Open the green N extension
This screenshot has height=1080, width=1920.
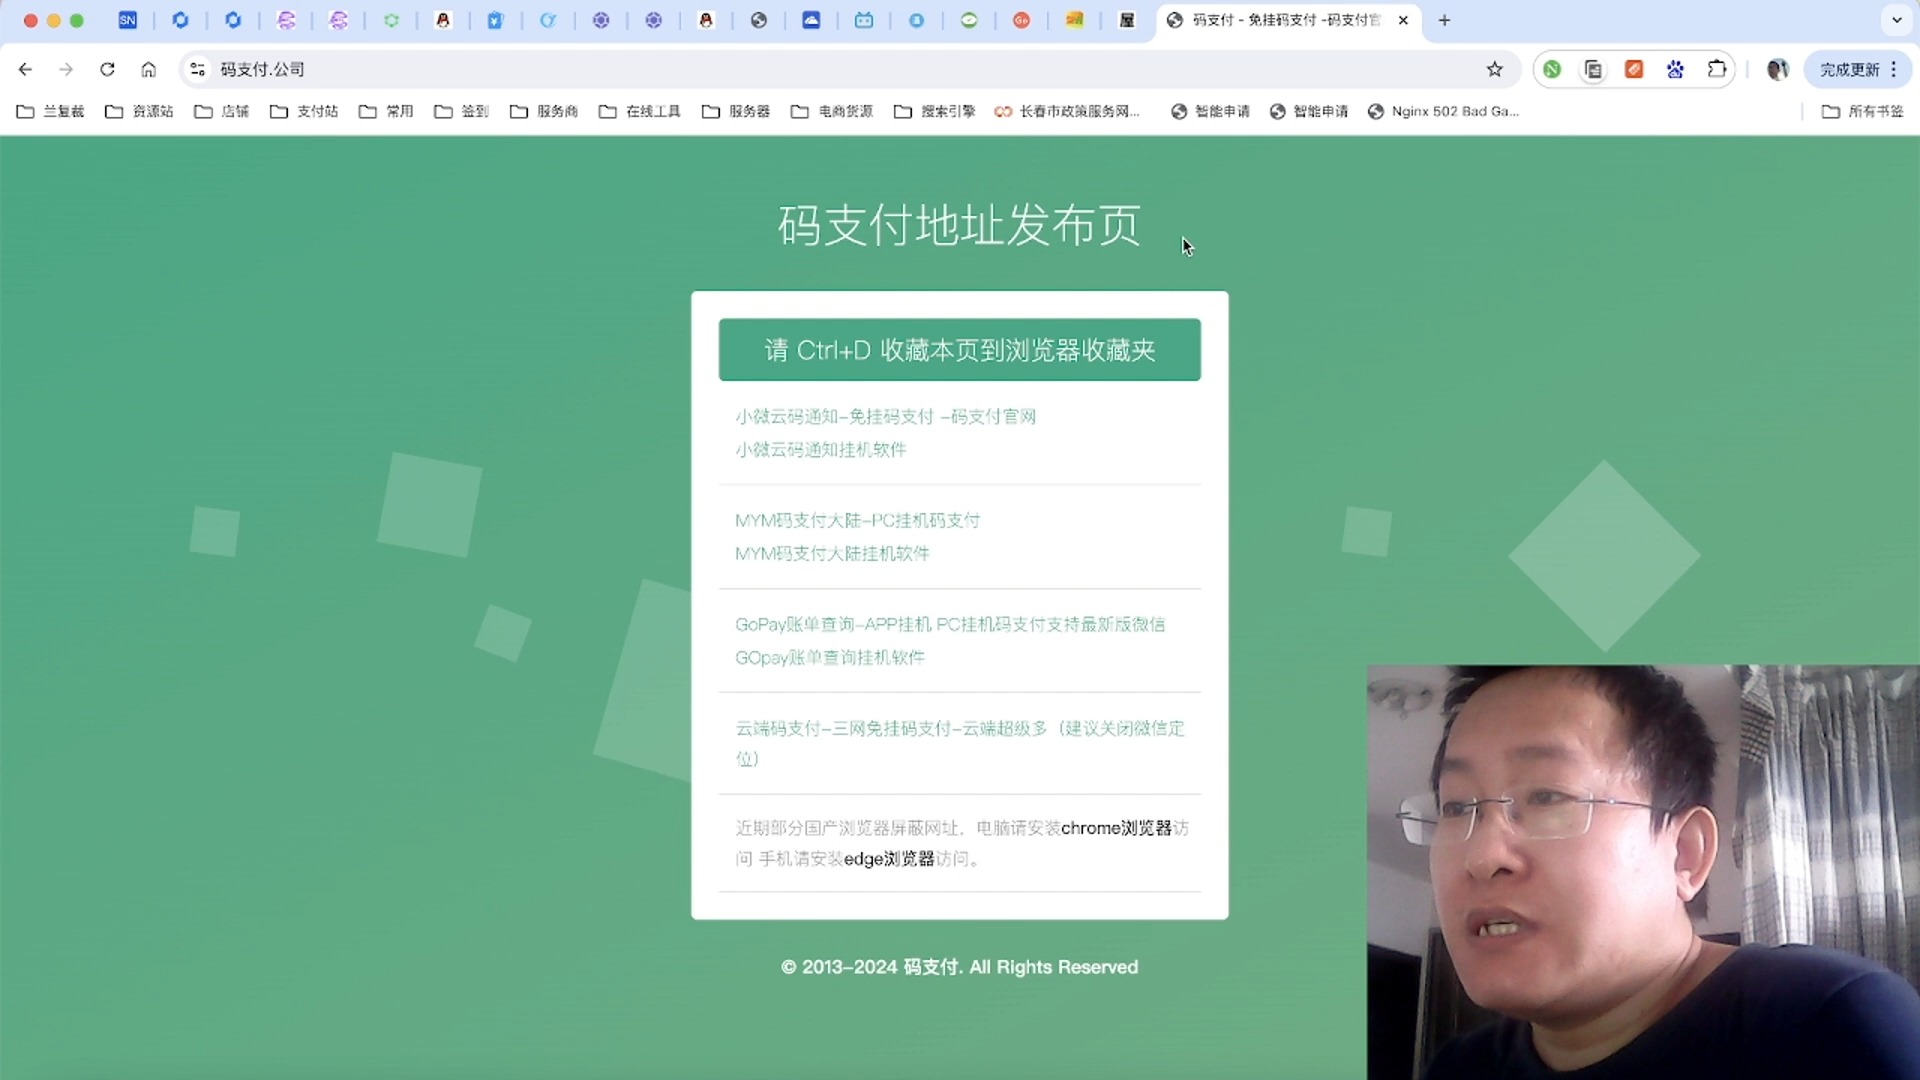(1552, 69)
